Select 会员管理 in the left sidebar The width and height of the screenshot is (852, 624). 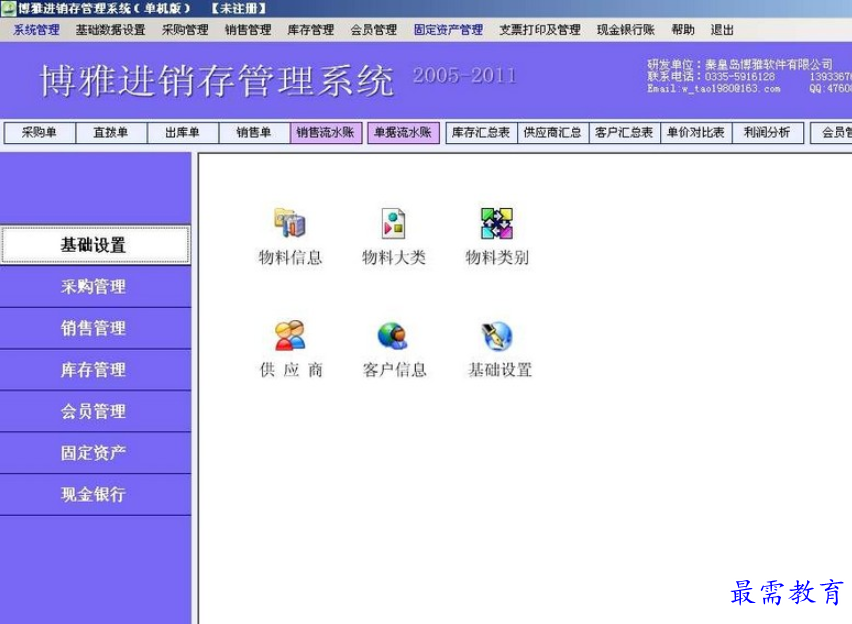95,411
